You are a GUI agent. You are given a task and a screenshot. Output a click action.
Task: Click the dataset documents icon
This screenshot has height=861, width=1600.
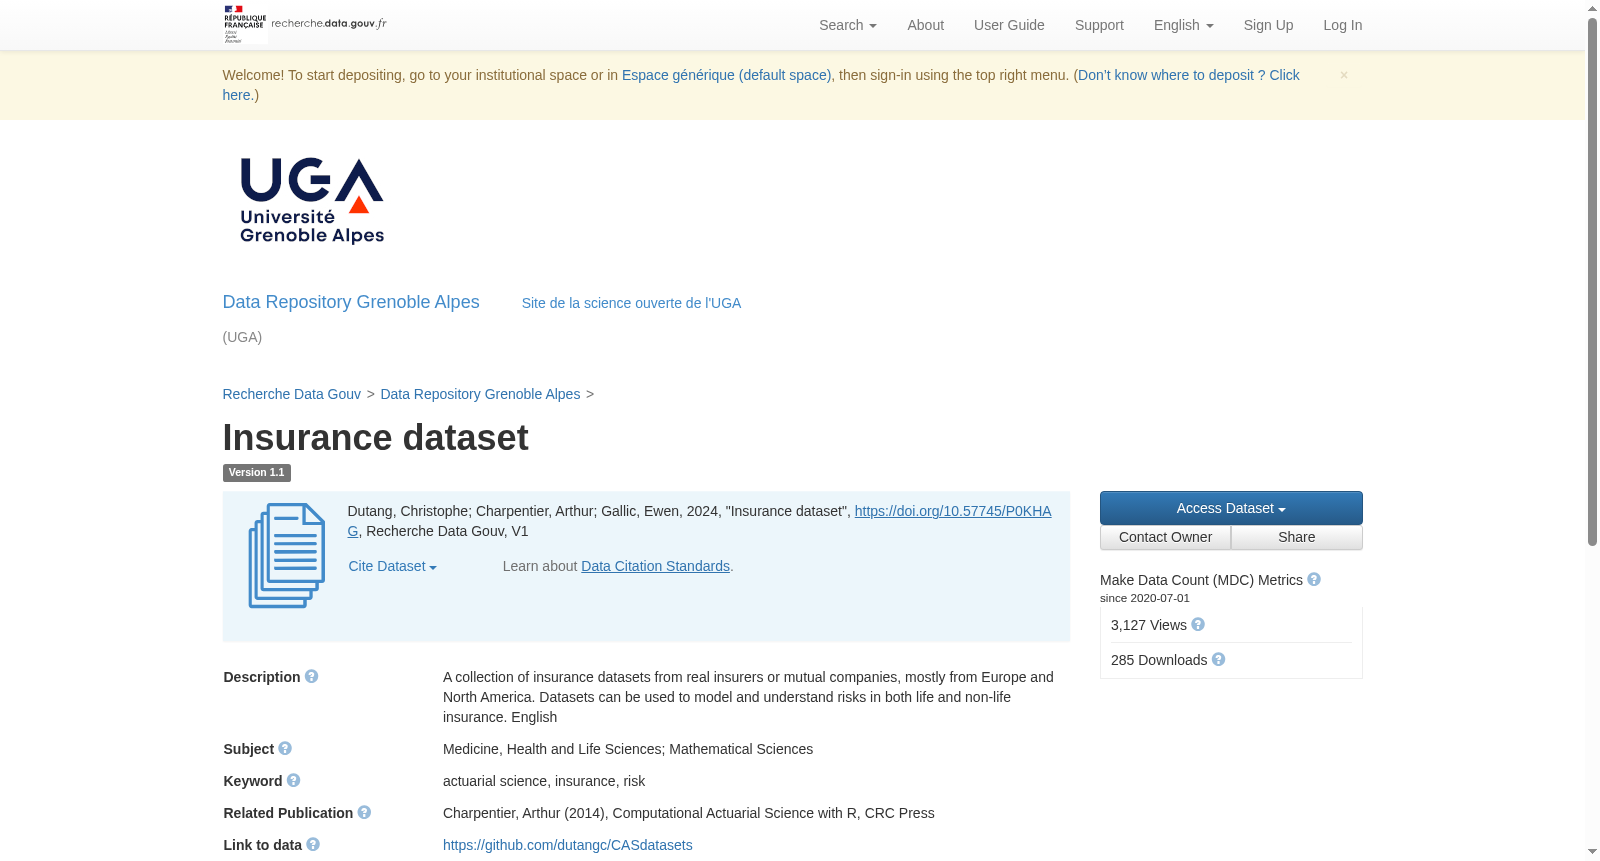click(287, 556)
